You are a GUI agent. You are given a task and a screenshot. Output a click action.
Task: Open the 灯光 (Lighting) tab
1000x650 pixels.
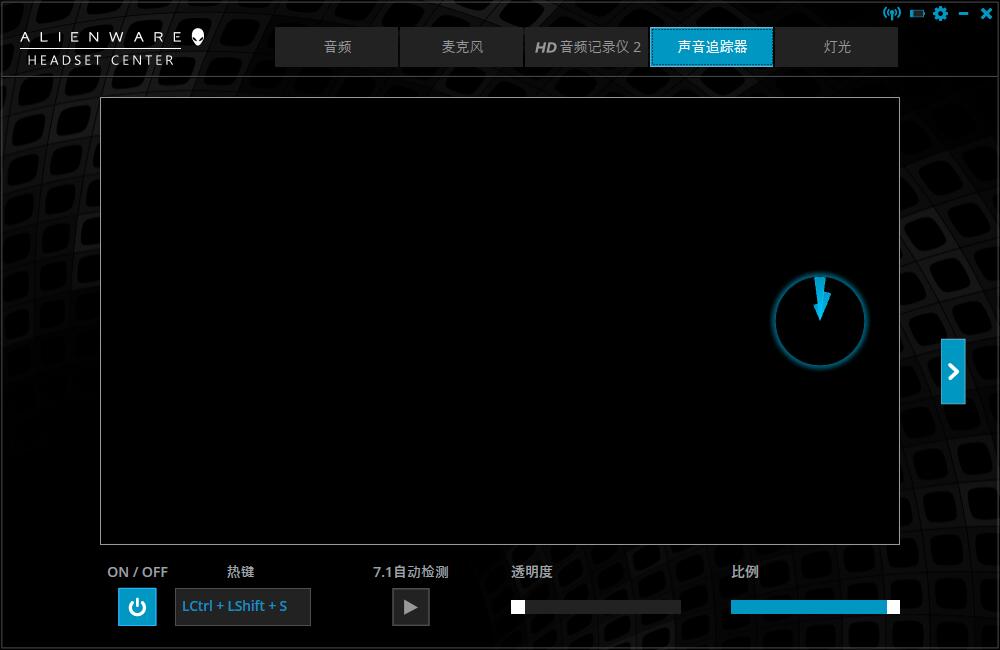click(837, 45)
